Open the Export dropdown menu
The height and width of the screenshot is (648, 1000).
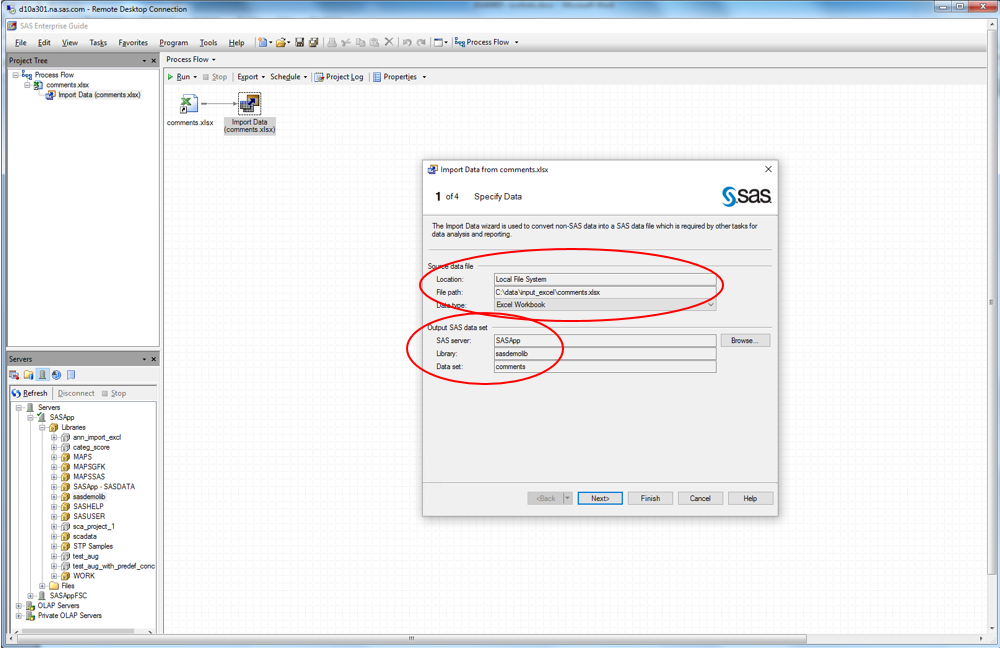[x=263, y=77]
